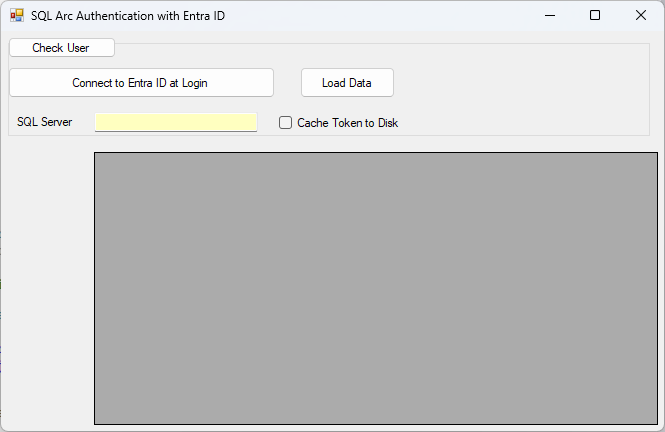
Task: Minimize the SQL Arc Authentication window
Action: click(x=550, y=16)
